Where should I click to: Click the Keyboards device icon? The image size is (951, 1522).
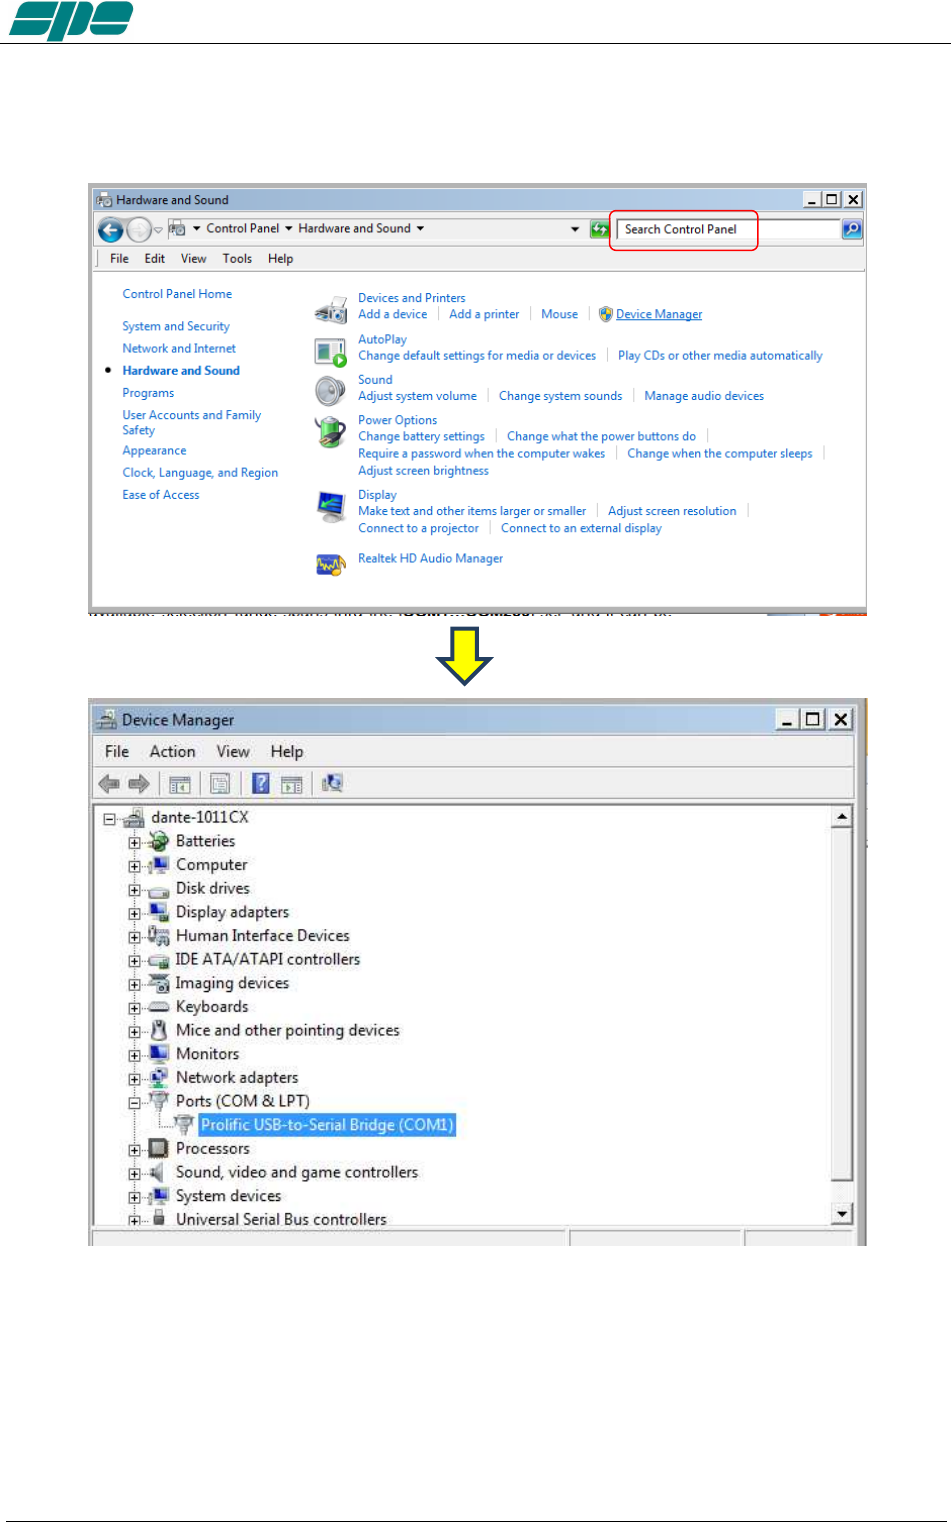click(158, 1007)
